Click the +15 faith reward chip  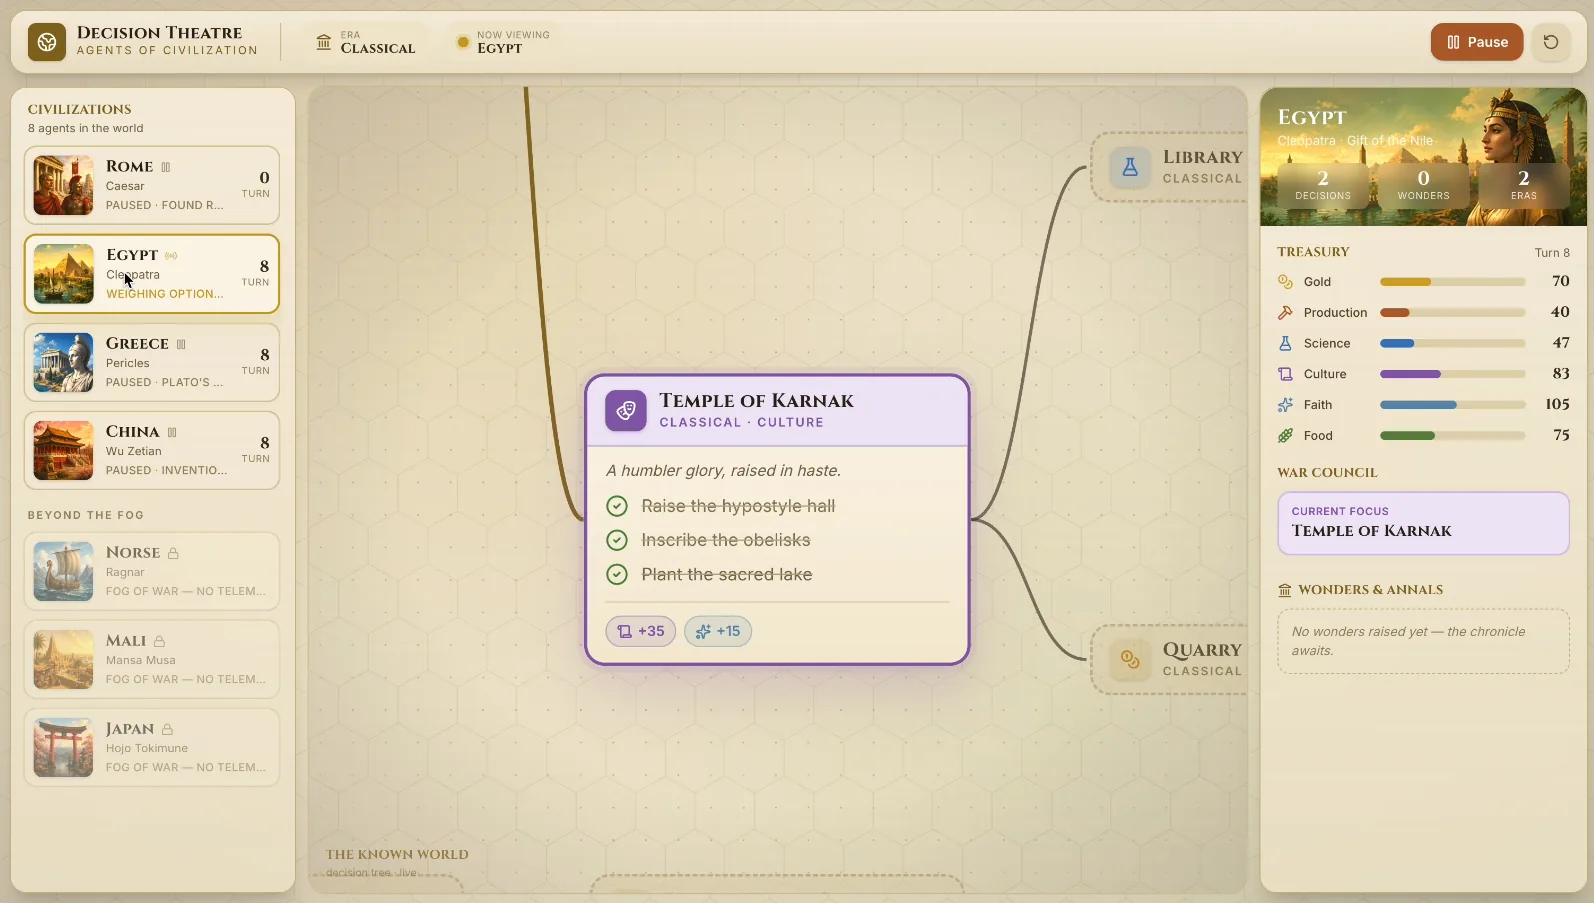718,631
